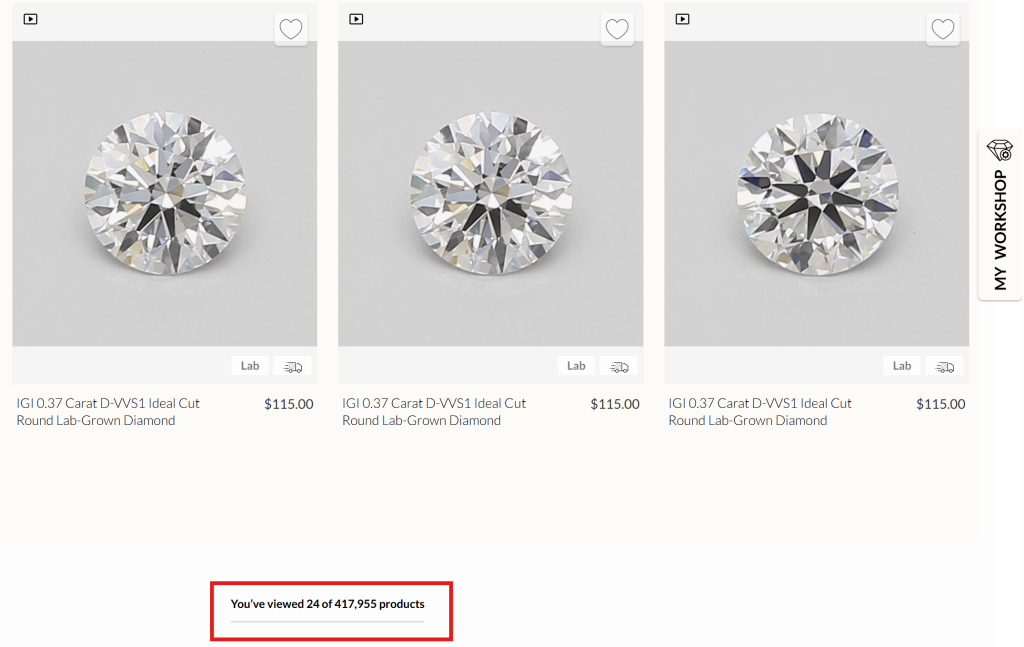Favorite the first diamond using the heart icon
This screenshot has width=1024, height=647.
pyautogui.click(x=290, y=29)
